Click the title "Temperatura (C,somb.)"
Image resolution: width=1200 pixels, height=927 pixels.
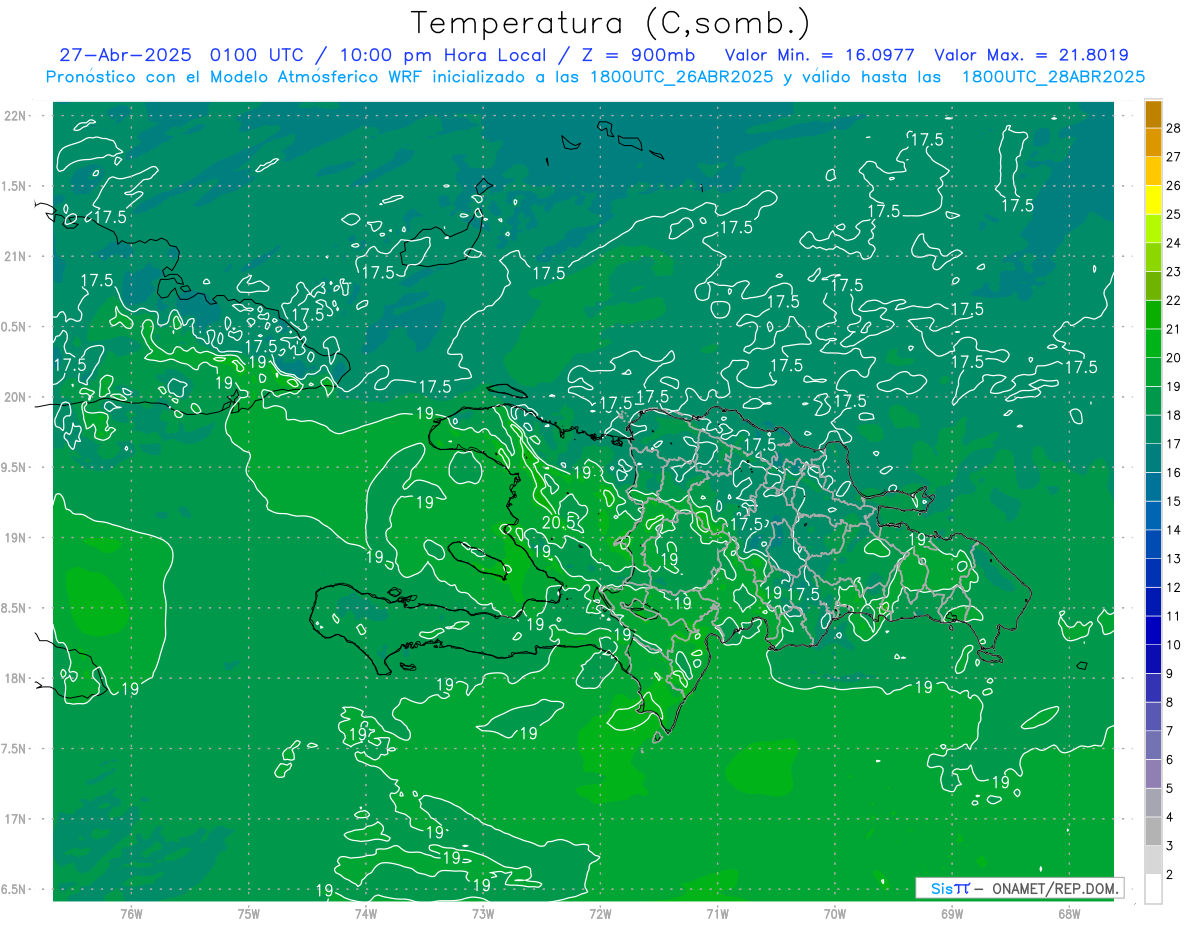click(611, 23)
